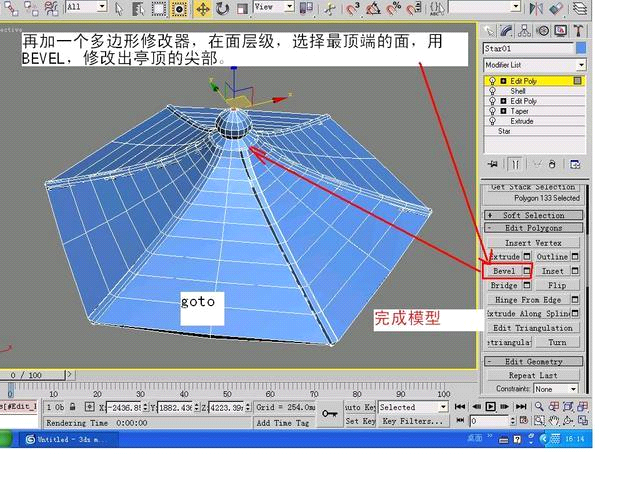Click the Hinge From Edge button
This screenshot has height=480, width=640.
(528, 300)
